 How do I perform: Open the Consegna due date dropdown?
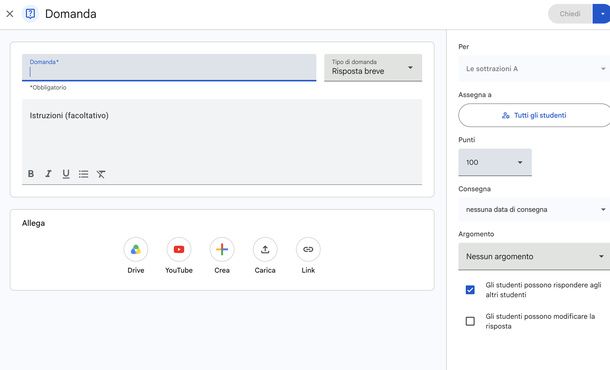click(534, 209)
